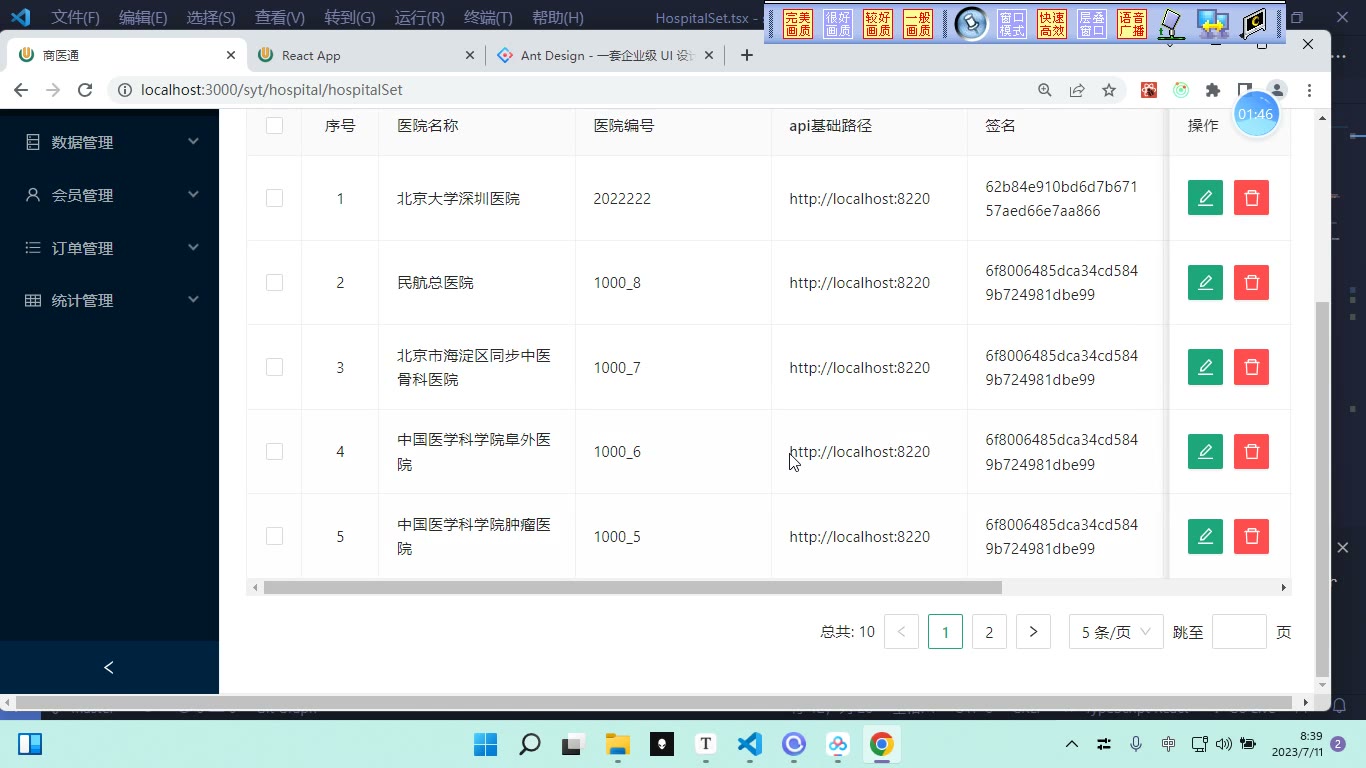This screenshot has width=1366, height=768.
Task: Open the 5 条/页 page size dropdown
Action: pyautogui.click(x=1116, y=632)
